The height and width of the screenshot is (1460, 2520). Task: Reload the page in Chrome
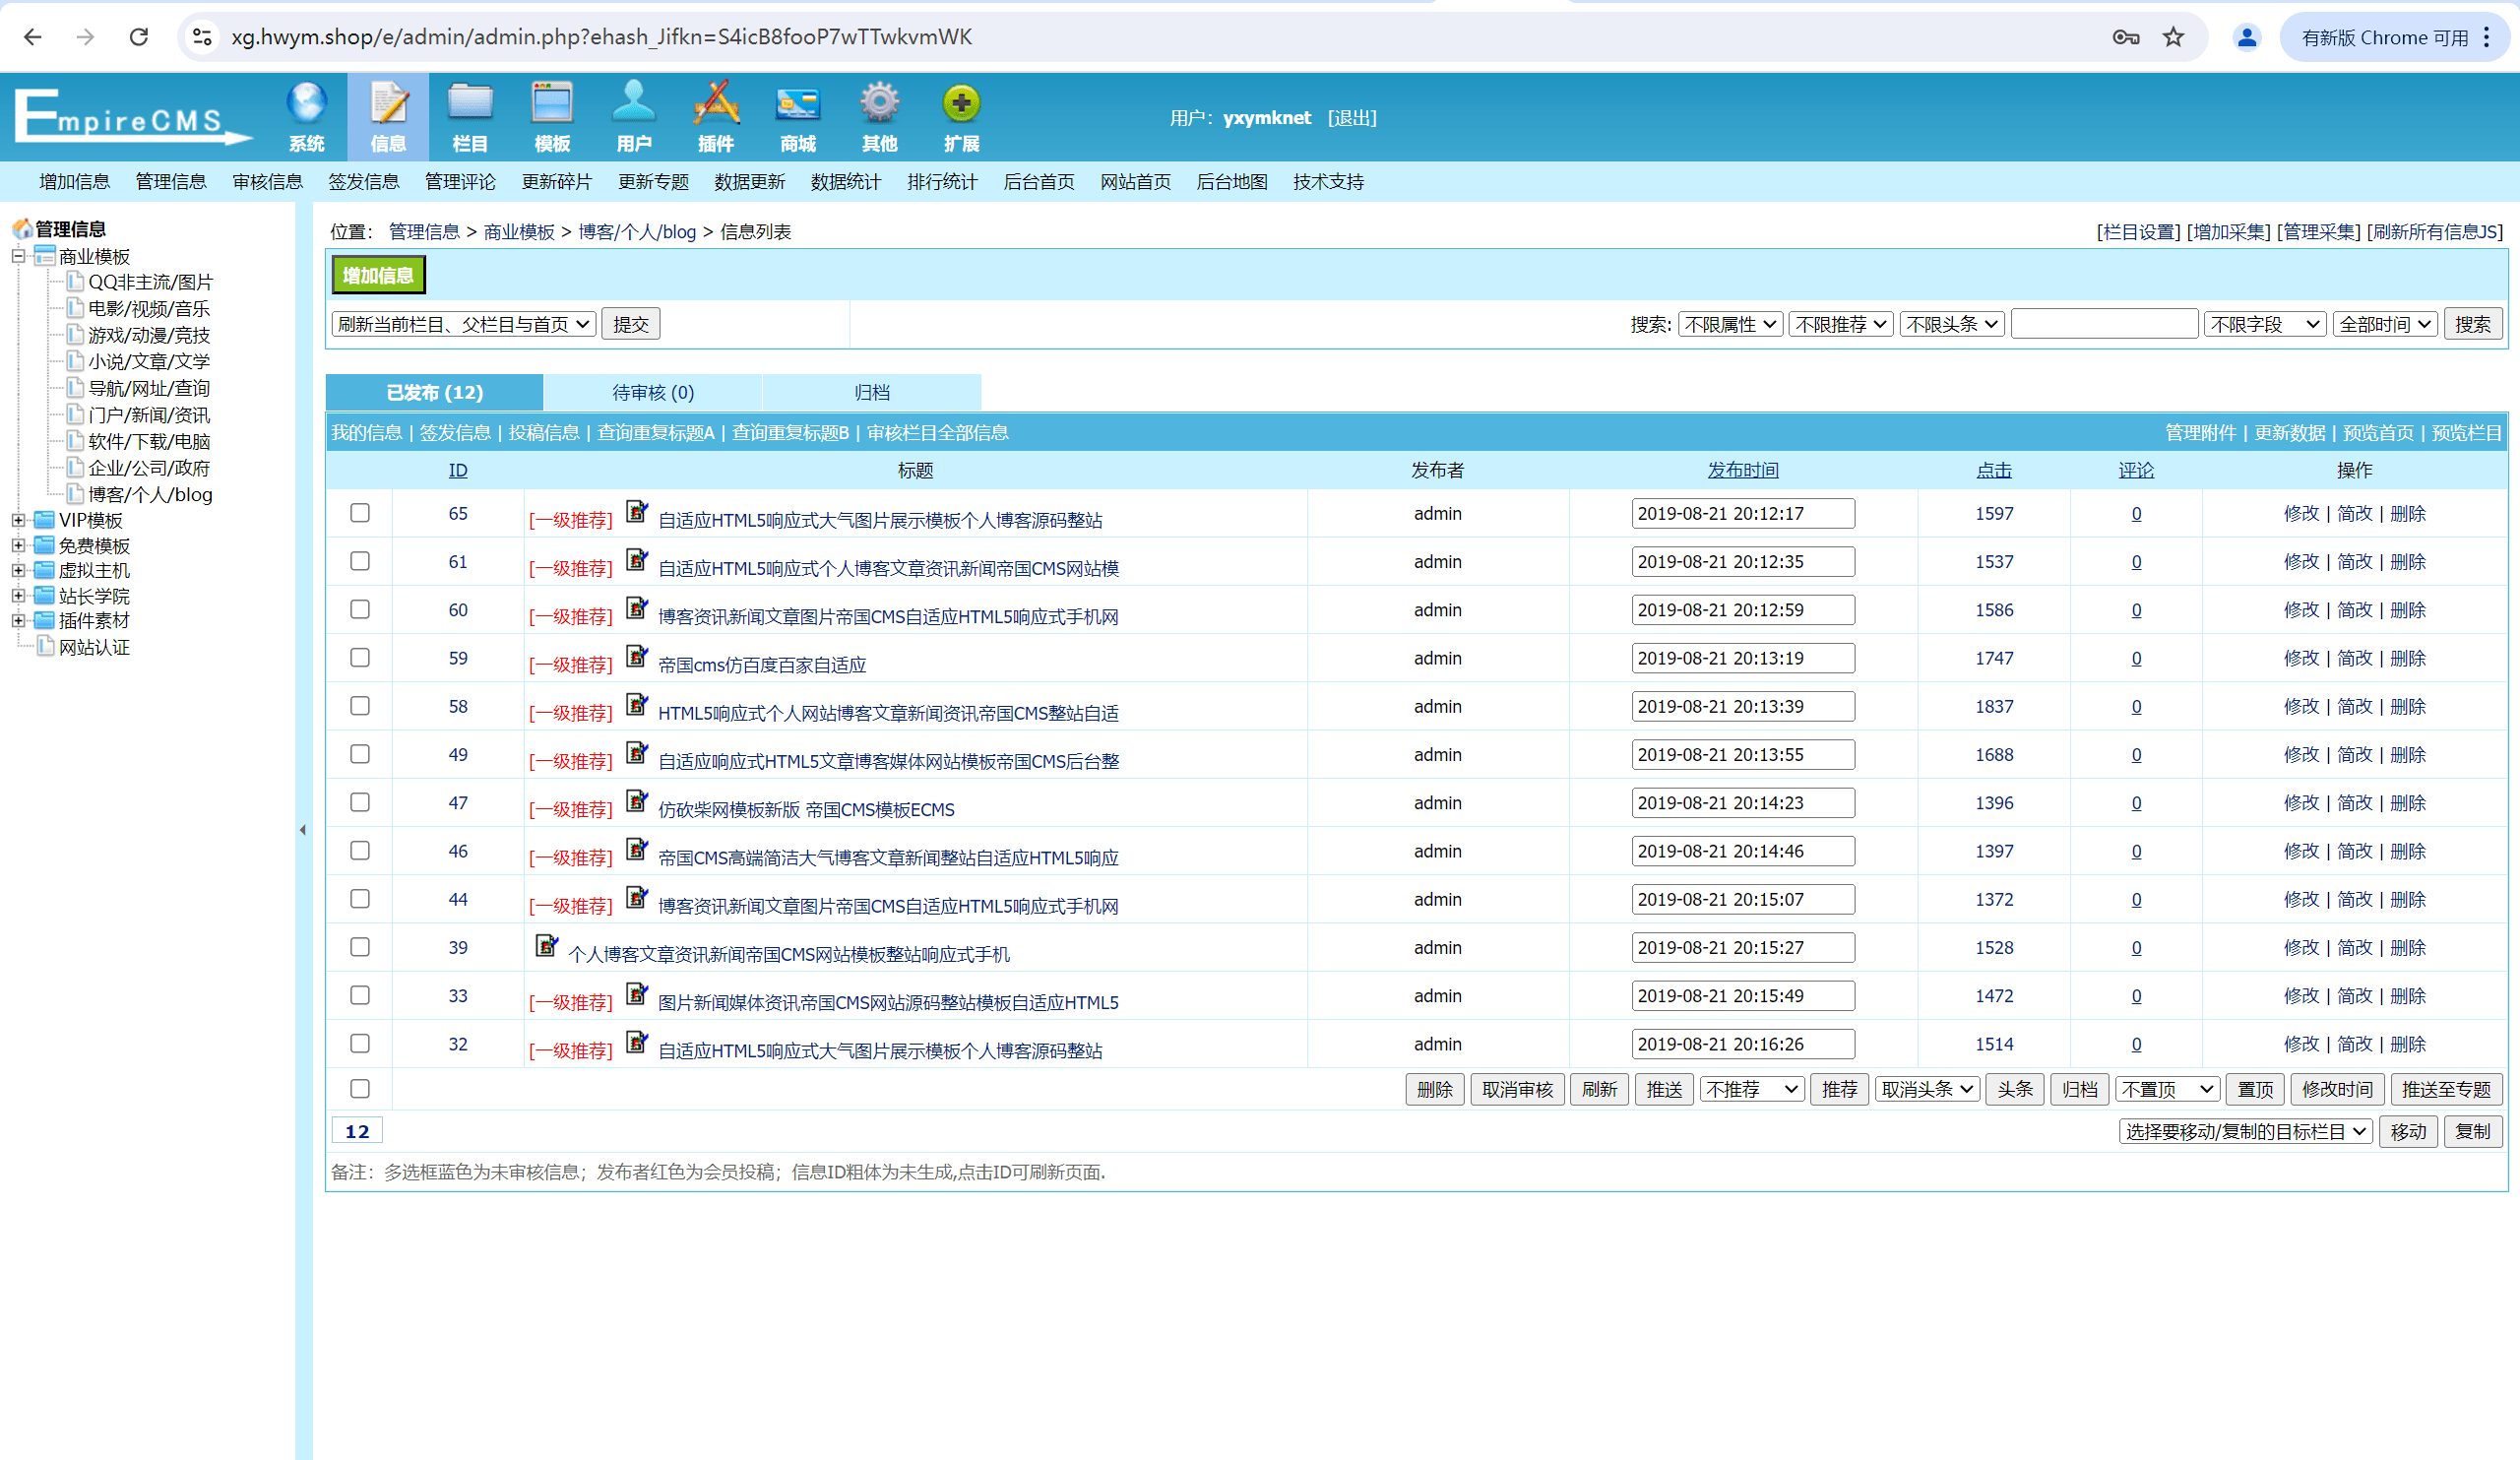[x=139, y=37]
